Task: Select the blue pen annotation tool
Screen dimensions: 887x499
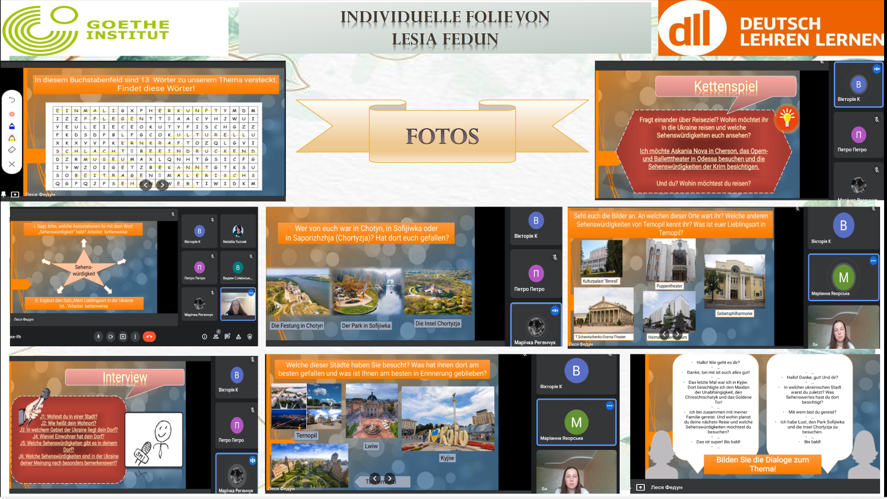Action: tap(12, 126)
